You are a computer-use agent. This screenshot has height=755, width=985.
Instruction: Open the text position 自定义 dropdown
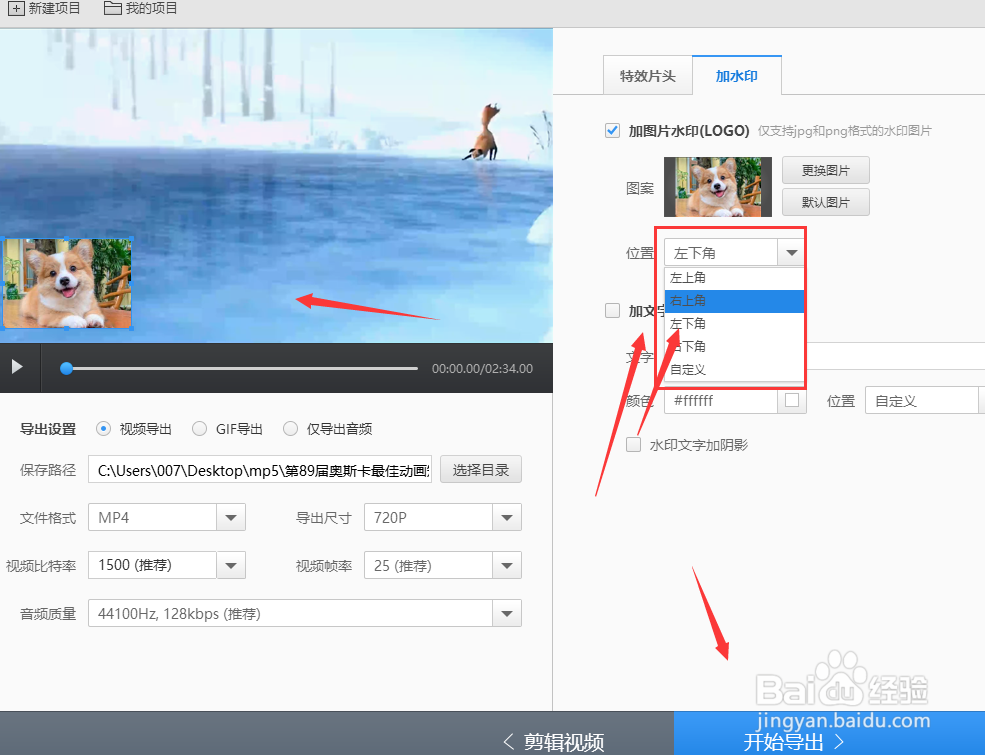(x=922, y=400)
